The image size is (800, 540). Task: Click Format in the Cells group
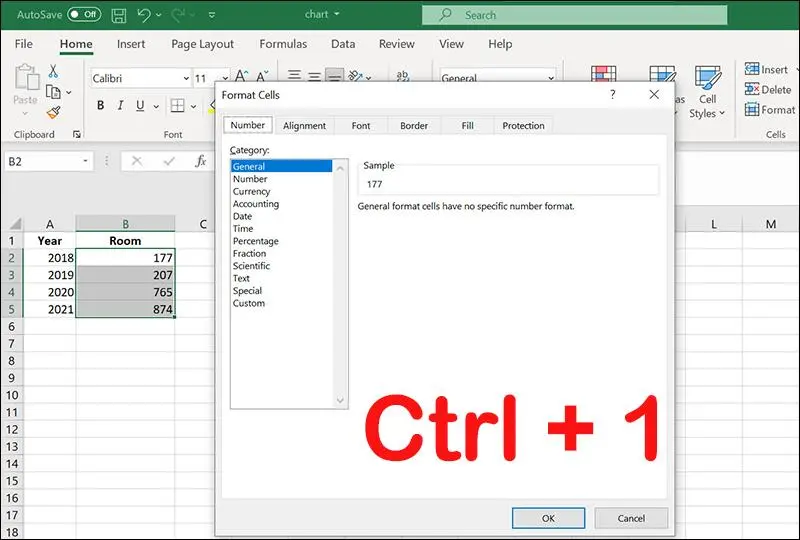click(x=770, y=110)
